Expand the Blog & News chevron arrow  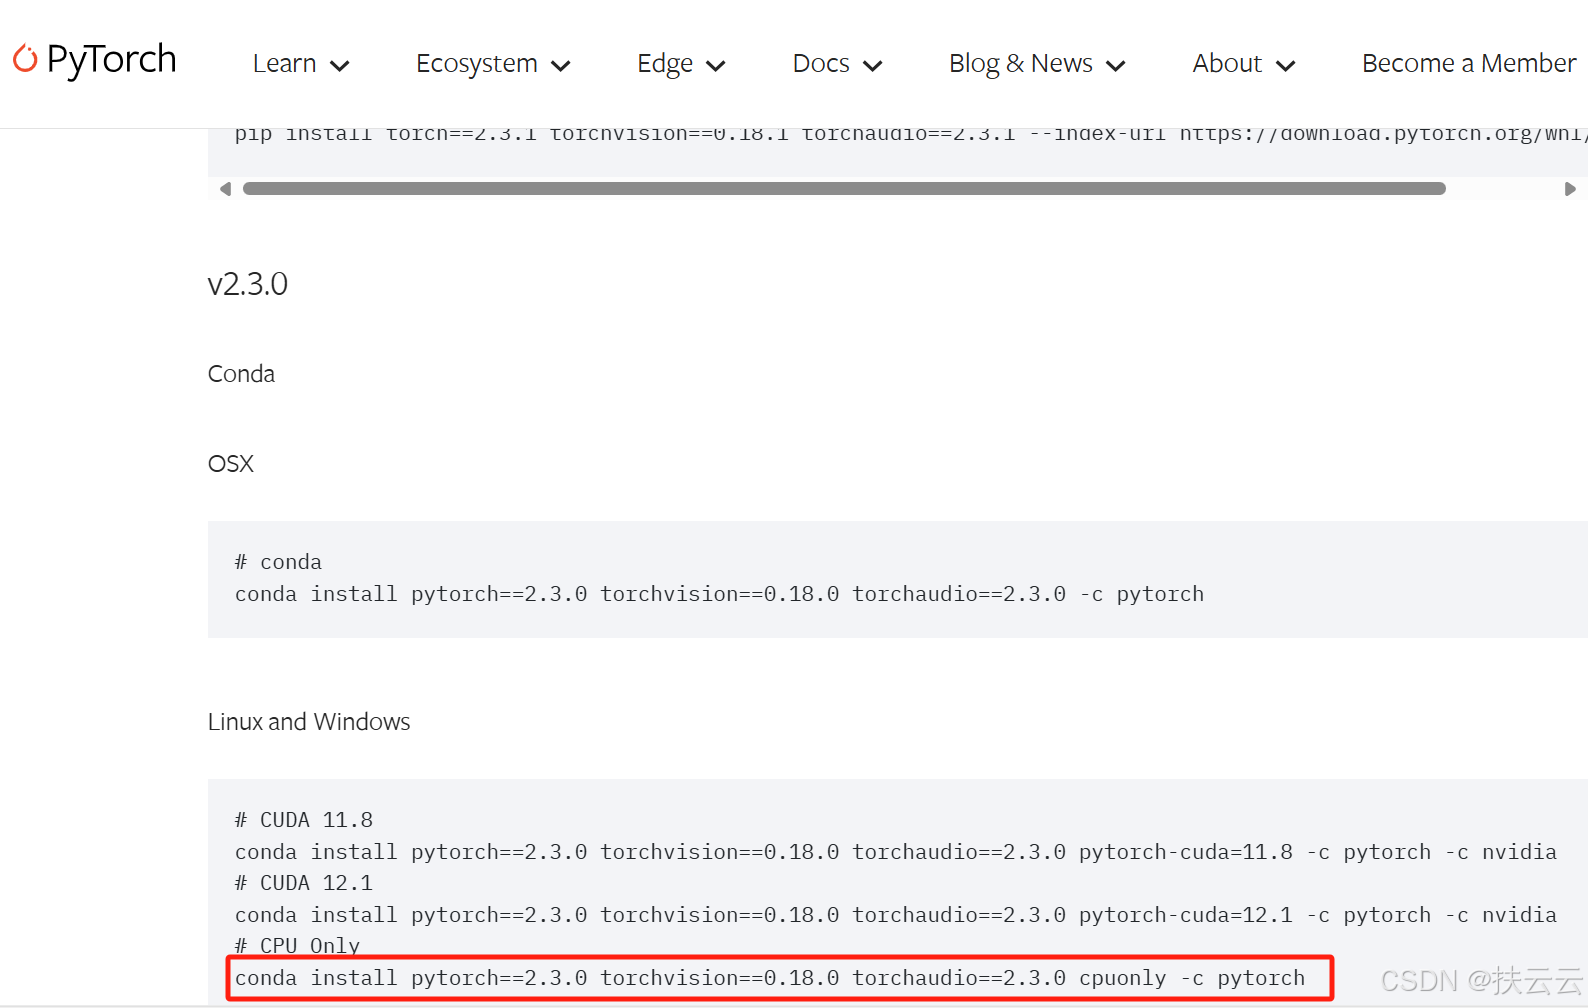[x=1116, y=66]
